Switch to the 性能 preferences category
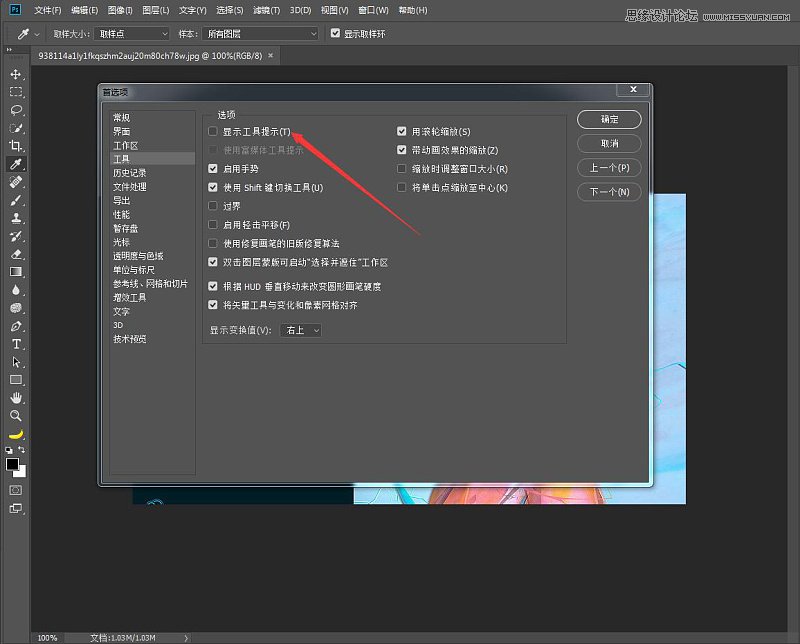This screenshot has height=644, width=800. pyautogui.click(x=121, y=214)
